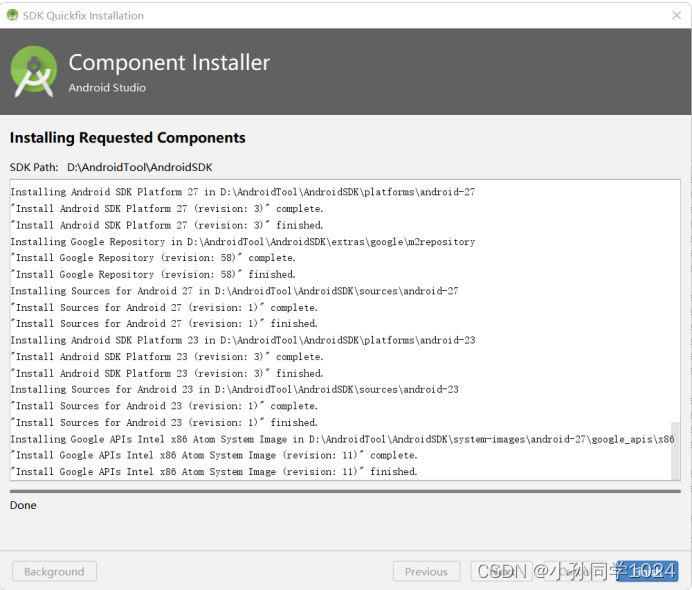Click the Next button

point(501,571)
